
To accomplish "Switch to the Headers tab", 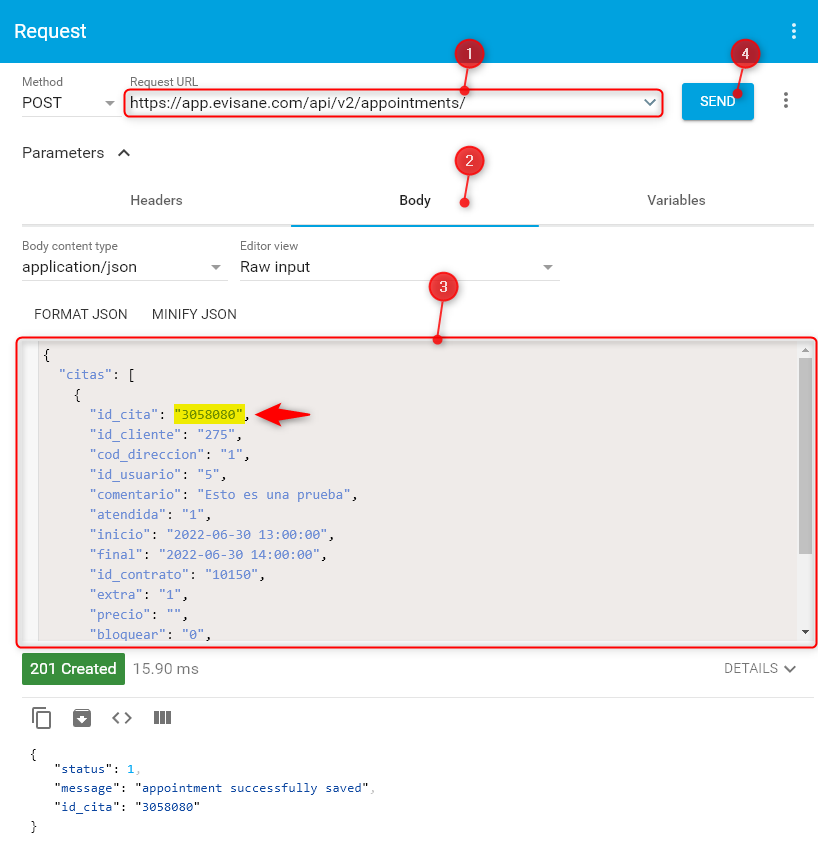I will (156, 200).
